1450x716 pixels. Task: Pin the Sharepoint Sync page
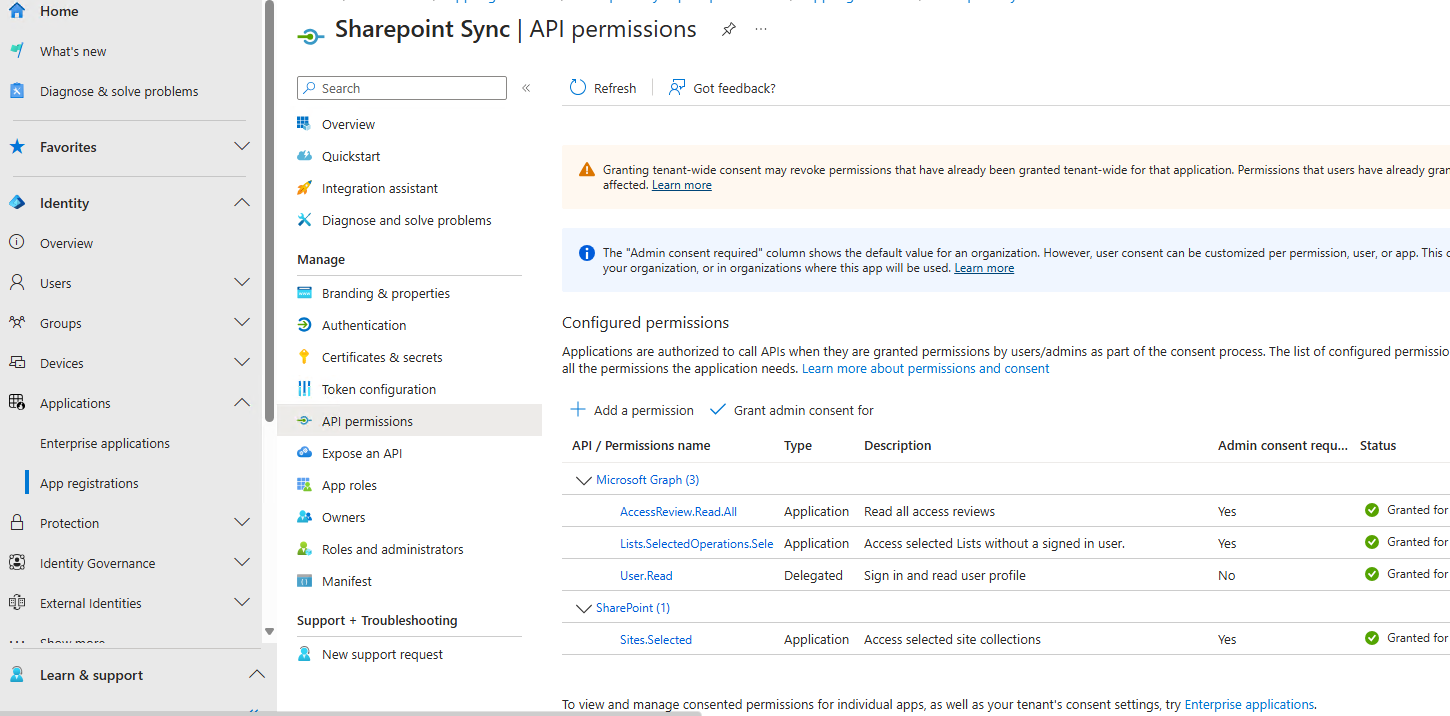[x=729, y=30]
